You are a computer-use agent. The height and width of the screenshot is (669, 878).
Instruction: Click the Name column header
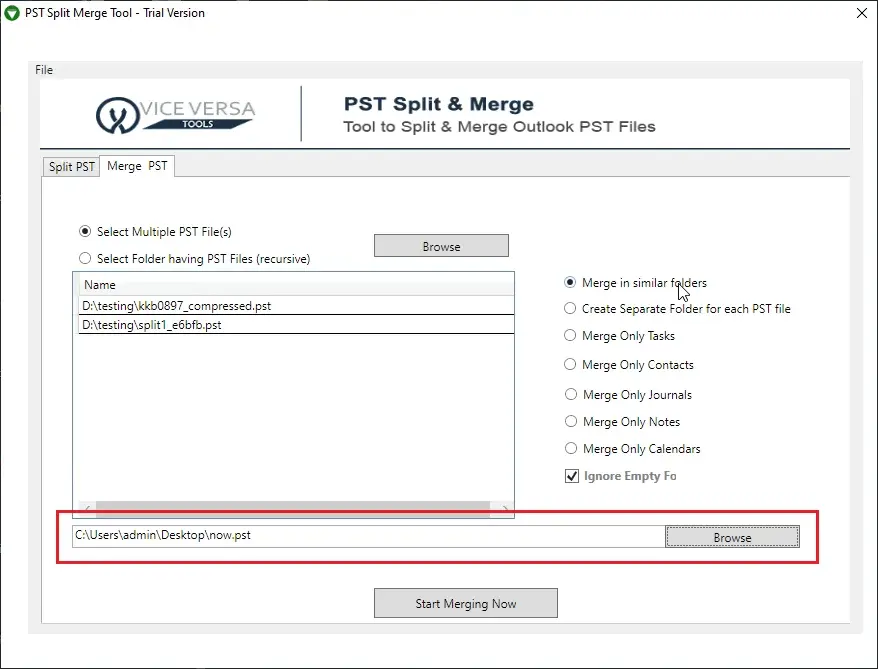click(x=296, y=284)
